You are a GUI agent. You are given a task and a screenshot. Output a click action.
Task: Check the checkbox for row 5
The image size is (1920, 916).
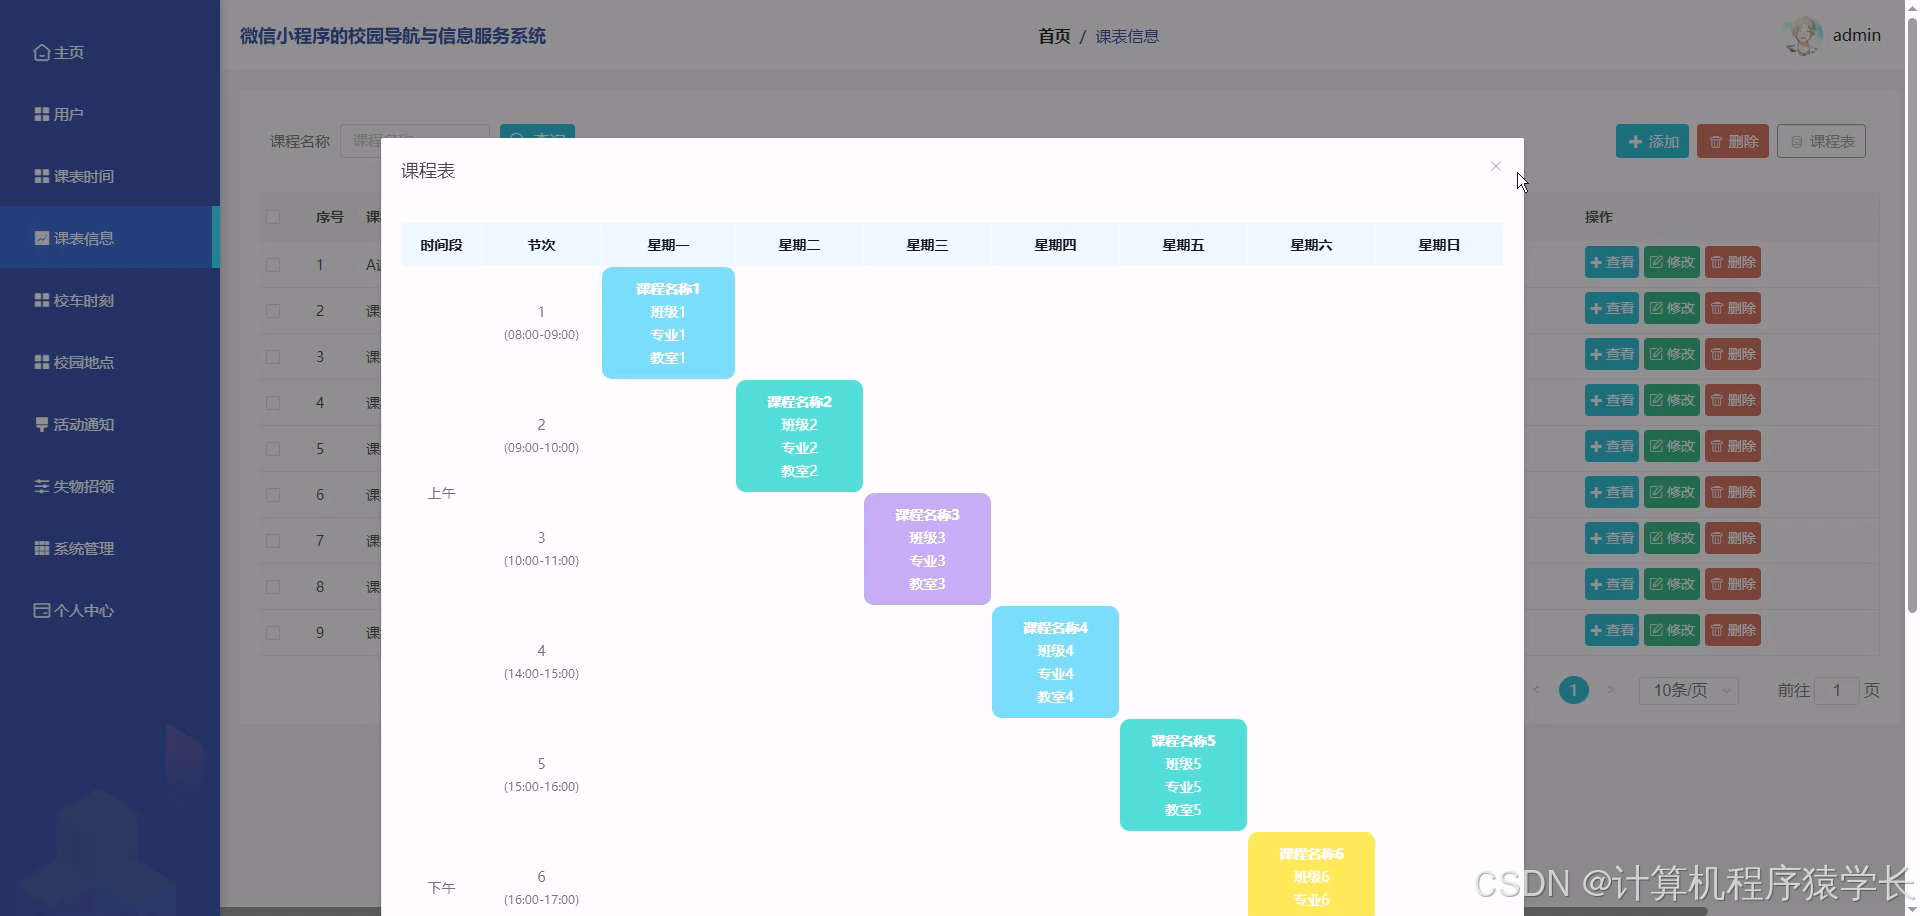coord(273,449)
